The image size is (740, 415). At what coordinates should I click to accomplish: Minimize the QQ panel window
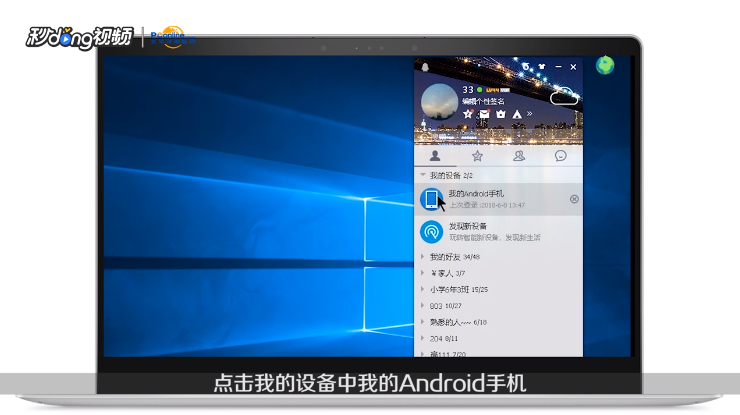[558, 67]
